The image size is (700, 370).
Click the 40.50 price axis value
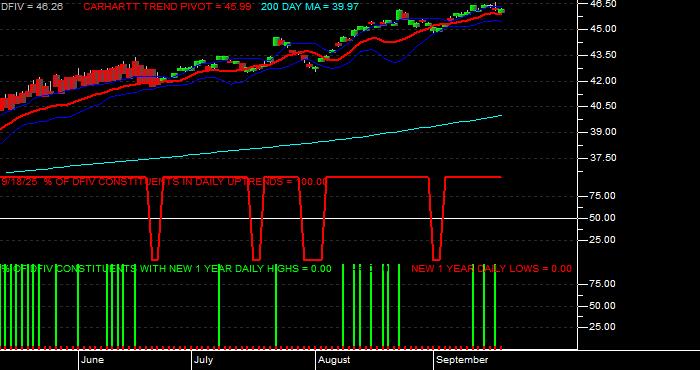604,106
